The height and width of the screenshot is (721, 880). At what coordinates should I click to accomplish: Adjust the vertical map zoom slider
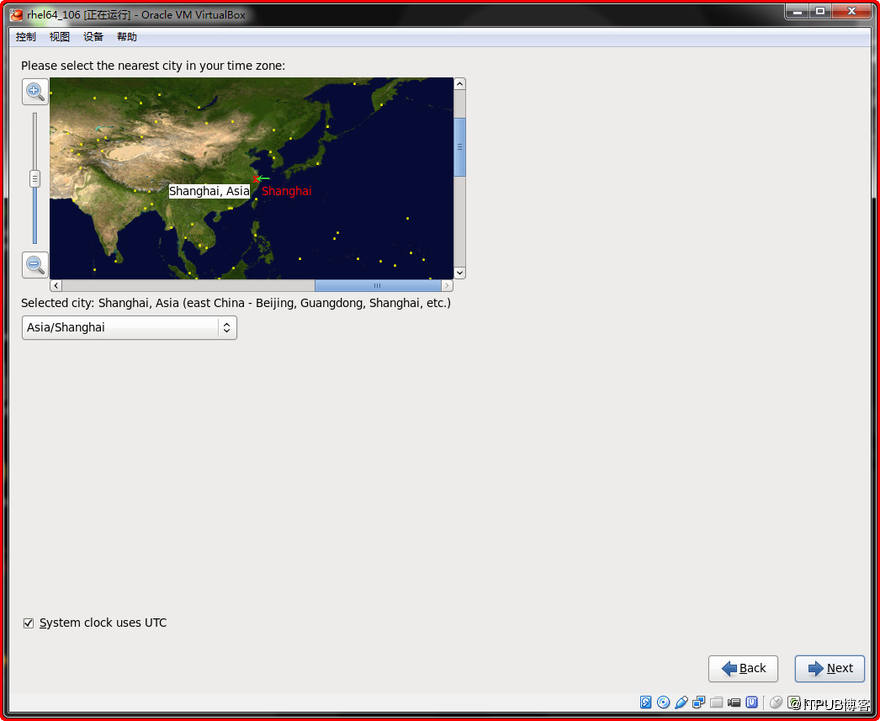click(34, 178)
